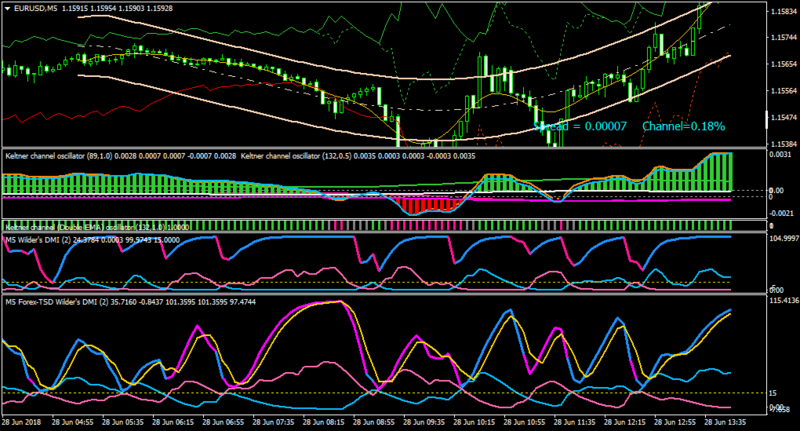The height and width of the screenshot is (431, 800).
Task: Click the 'Channel=0.18%' label
Action: coord(683,126)
